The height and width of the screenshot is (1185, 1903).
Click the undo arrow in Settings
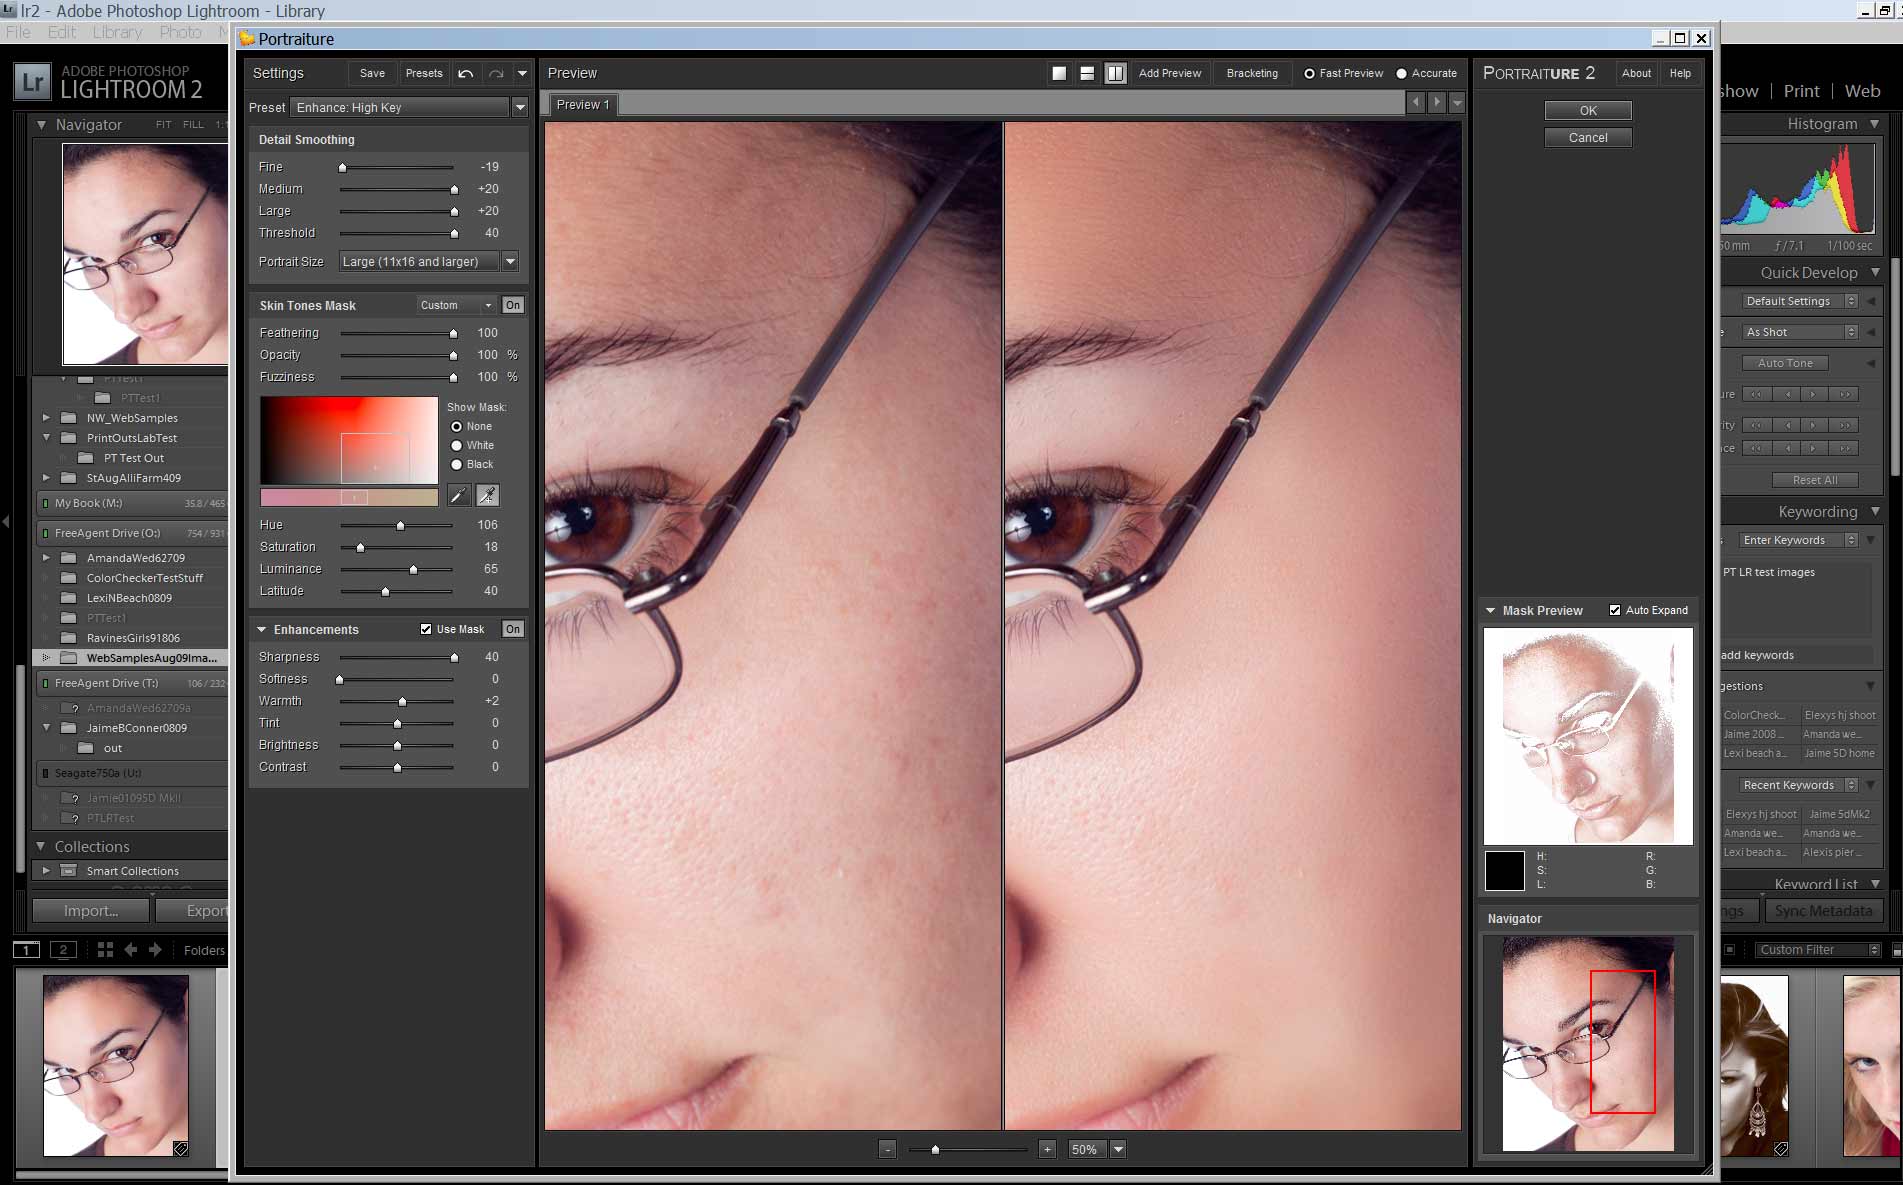(465, 72)
